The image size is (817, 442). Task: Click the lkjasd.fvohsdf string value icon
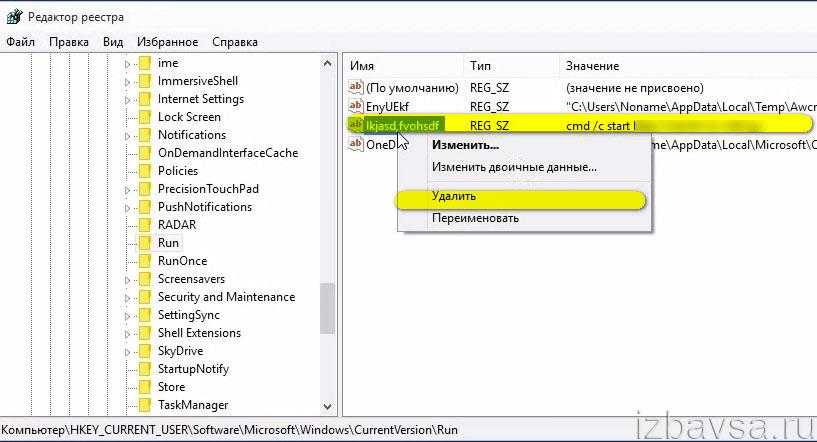coord(355,125)
